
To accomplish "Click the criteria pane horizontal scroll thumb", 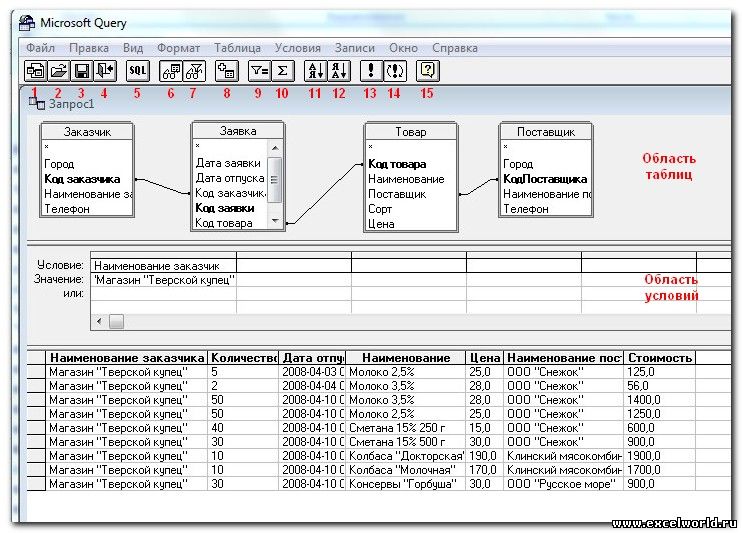I will click(x=116, y=321).
